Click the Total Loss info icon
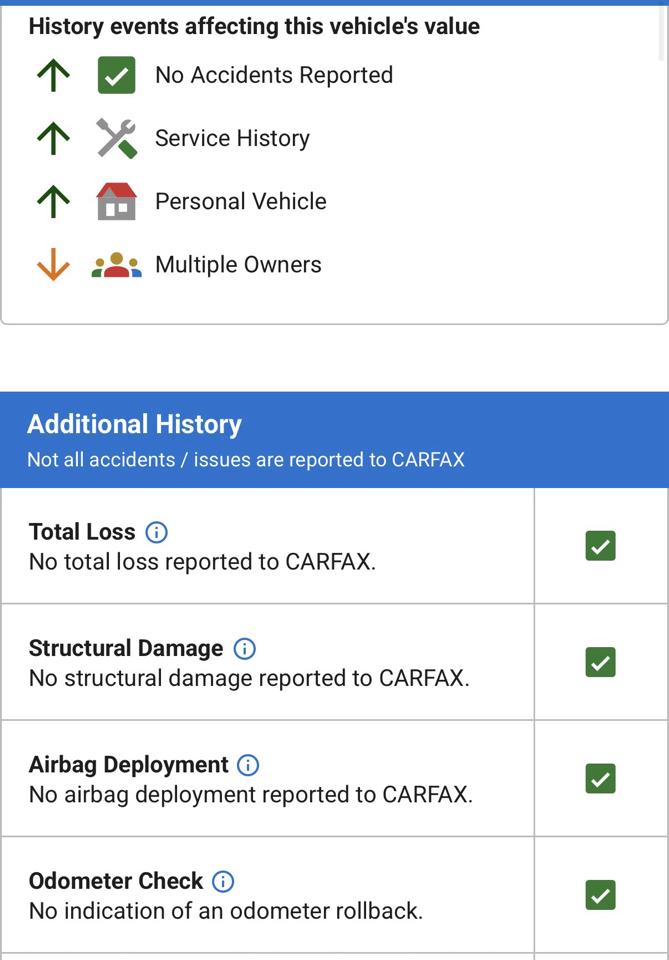Image resolution: width=669 pixels, height=960 pixels. 156,532
